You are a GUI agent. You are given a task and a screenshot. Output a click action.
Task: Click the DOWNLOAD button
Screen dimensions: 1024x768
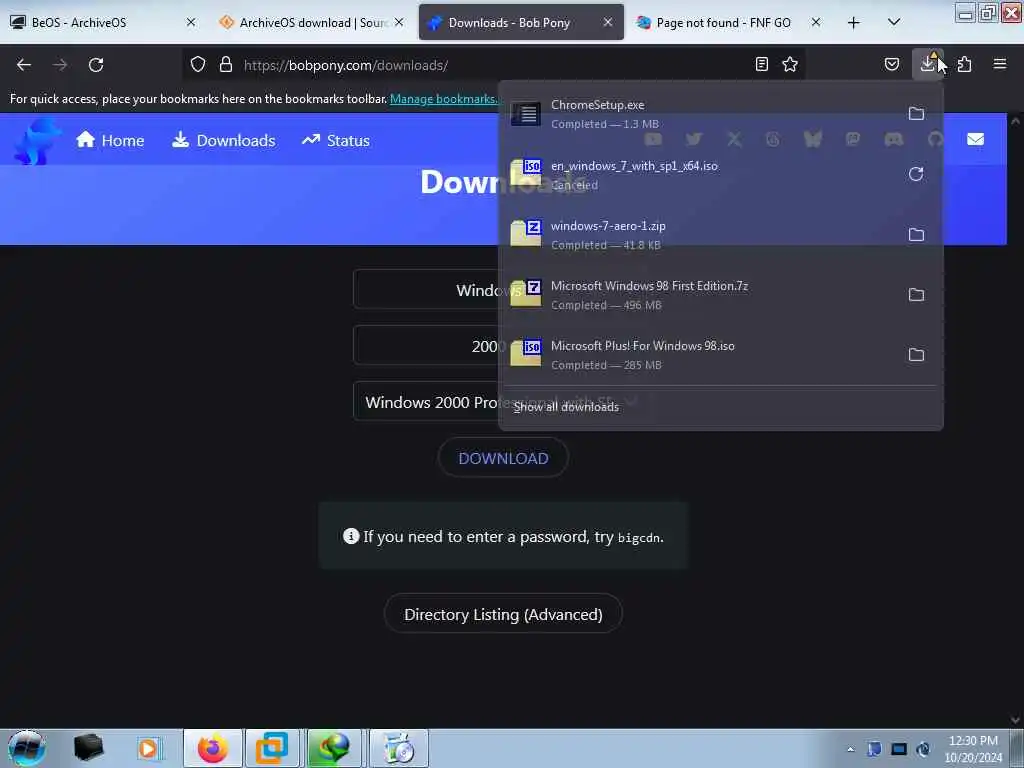click(x=503, y=458)
